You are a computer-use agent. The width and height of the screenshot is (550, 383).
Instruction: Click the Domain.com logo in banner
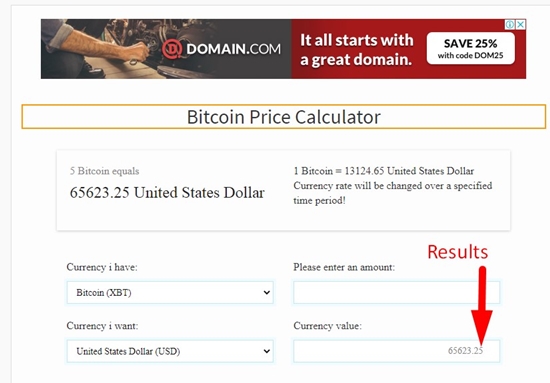tap(221, 49)
